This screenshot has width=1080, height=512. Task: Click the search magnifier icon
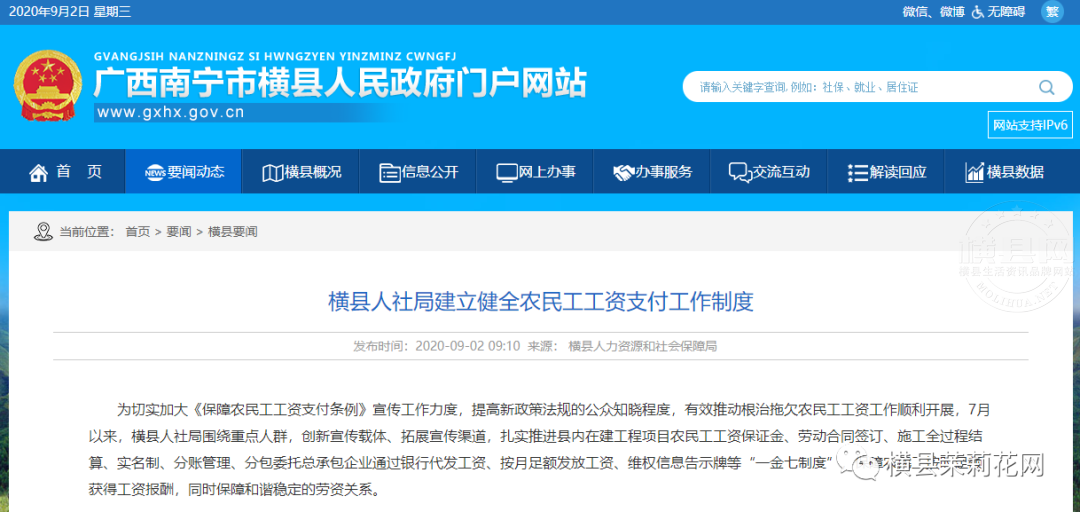click(1046, 88)
